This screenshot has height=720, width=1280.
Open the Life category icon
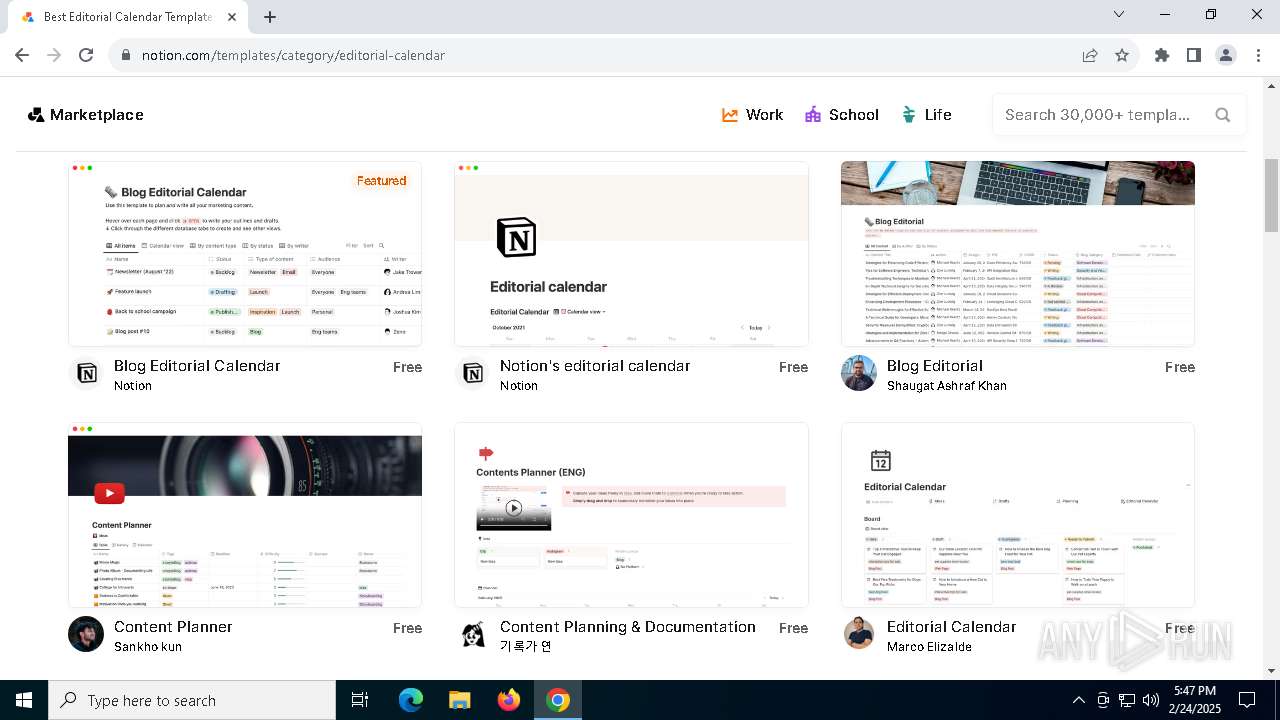click(x=909, y=115)
